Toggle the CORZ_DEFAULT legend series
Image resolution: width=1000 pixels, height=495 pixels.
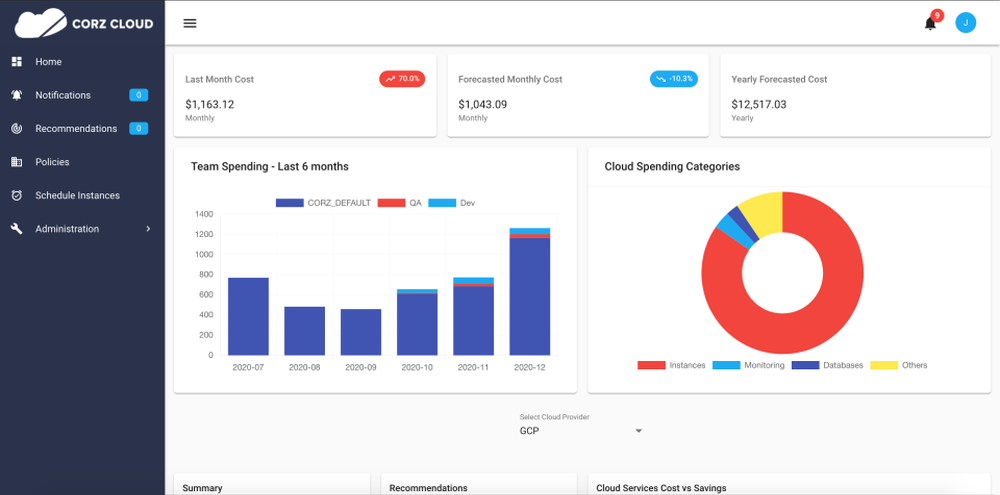[x=323, y=203]
